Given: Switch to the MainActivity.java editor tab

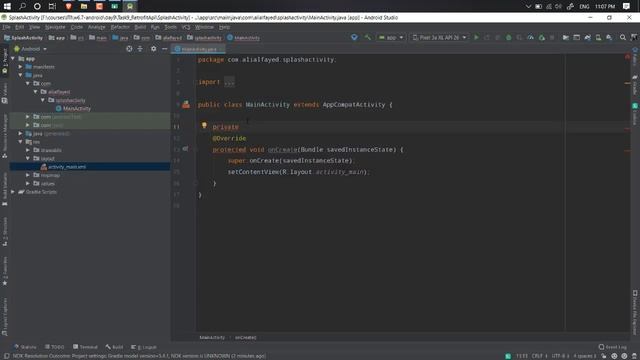Looking at the screenshot, I should (x=198, y=49).
